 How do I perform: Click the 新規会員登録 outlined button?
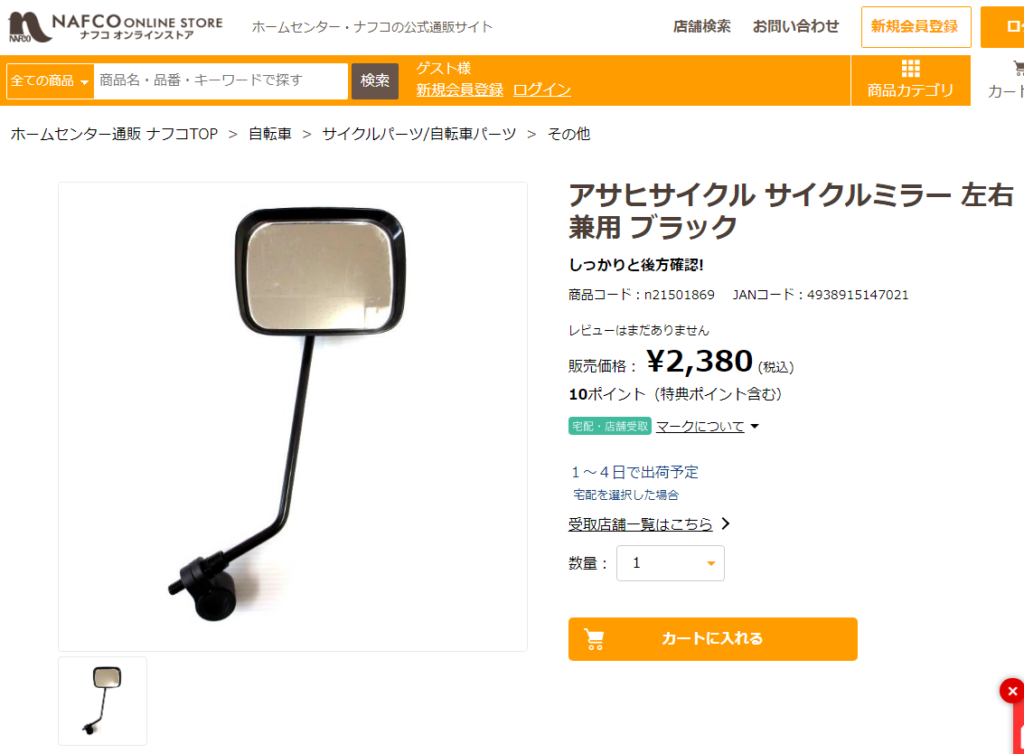916,27
